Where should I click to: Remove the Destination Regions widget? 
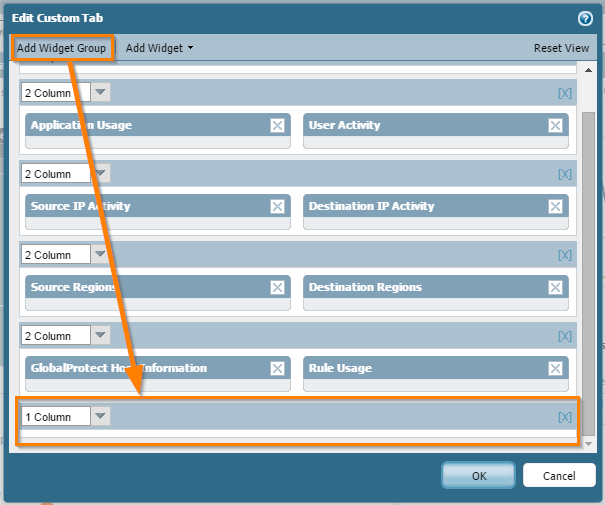[x=555, y=287]
